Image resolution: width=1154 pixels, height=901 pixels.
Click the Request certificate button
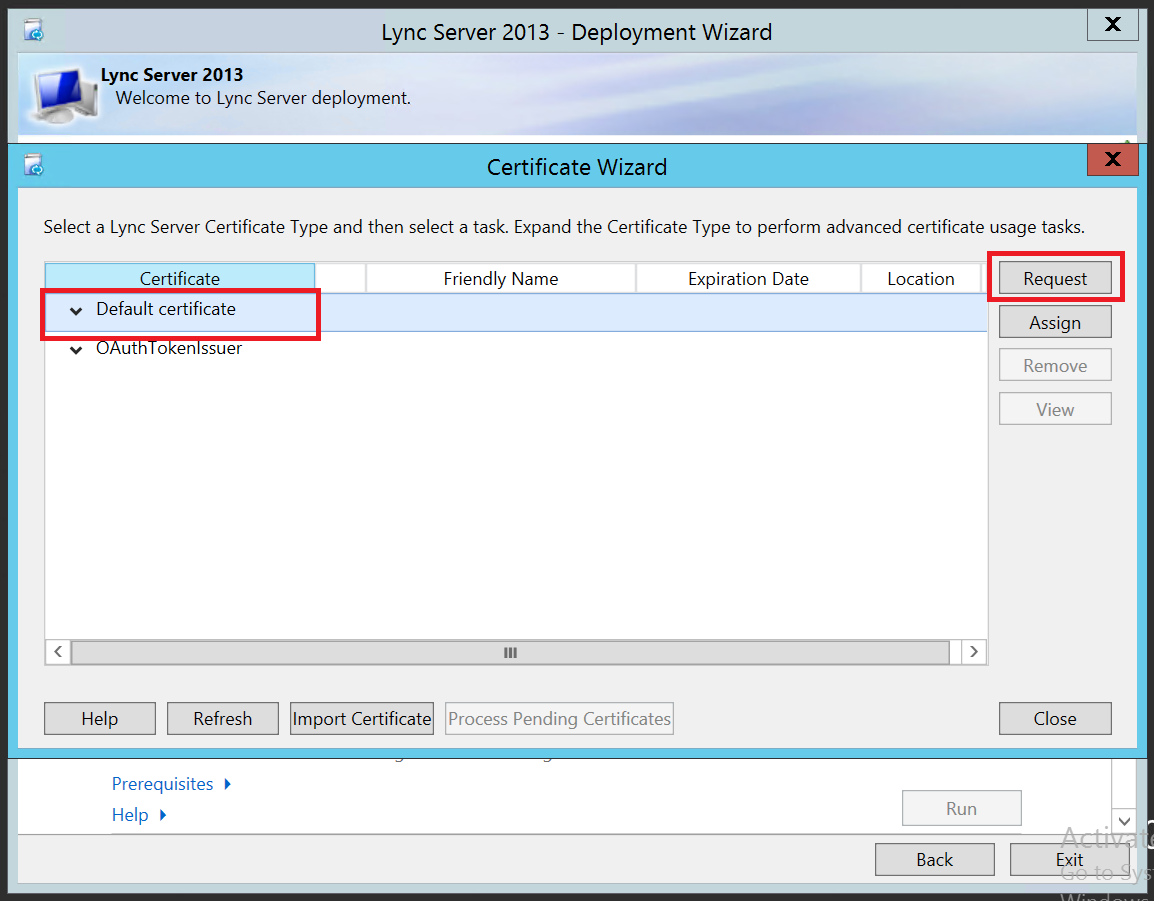pyautogui.click(x=1055, y=278)
